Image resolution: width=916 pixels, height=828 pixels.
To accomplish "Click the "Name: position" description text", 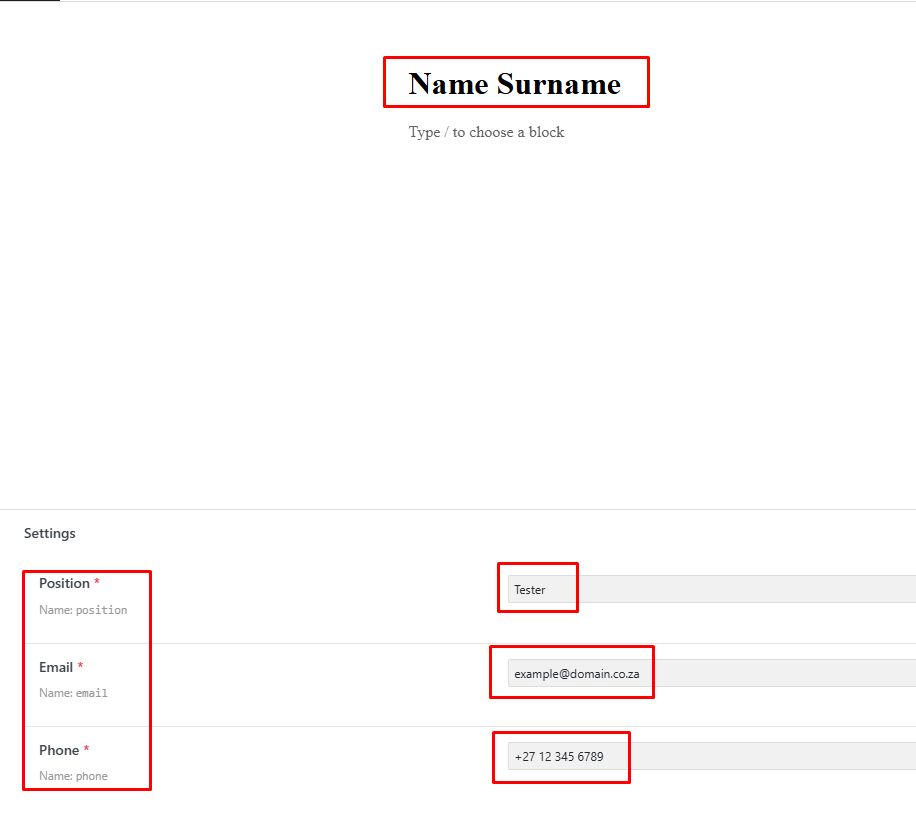I will point(83,610).
